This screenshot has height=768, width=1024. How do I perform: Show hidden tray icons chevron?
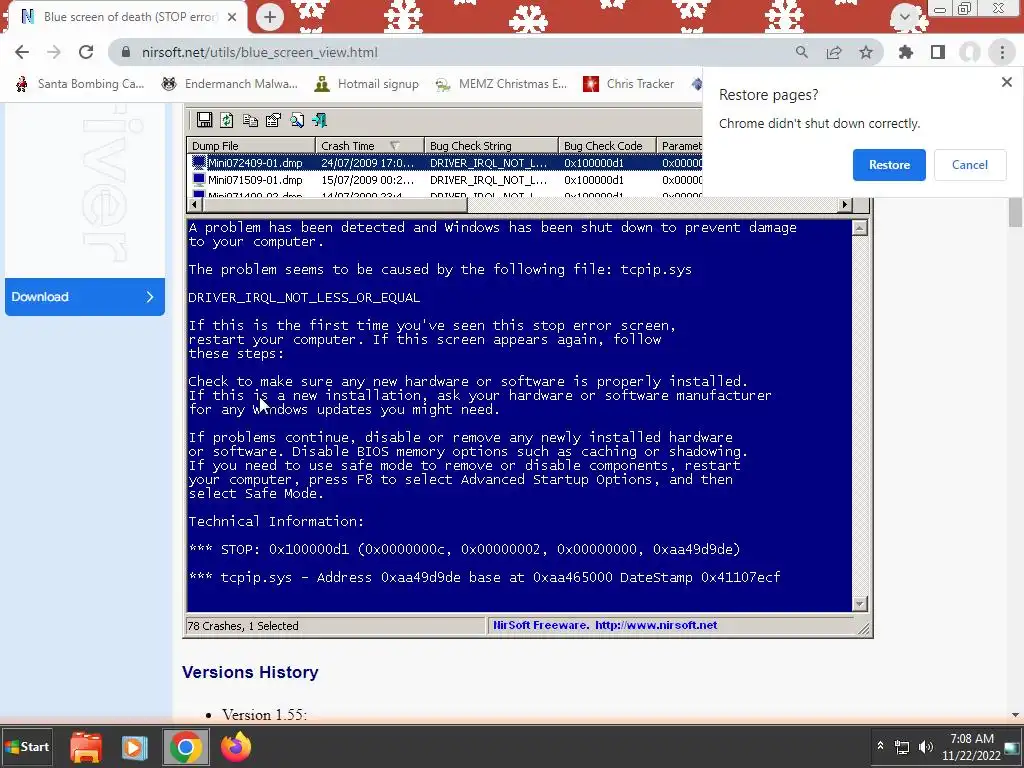(x=880, y=746)
